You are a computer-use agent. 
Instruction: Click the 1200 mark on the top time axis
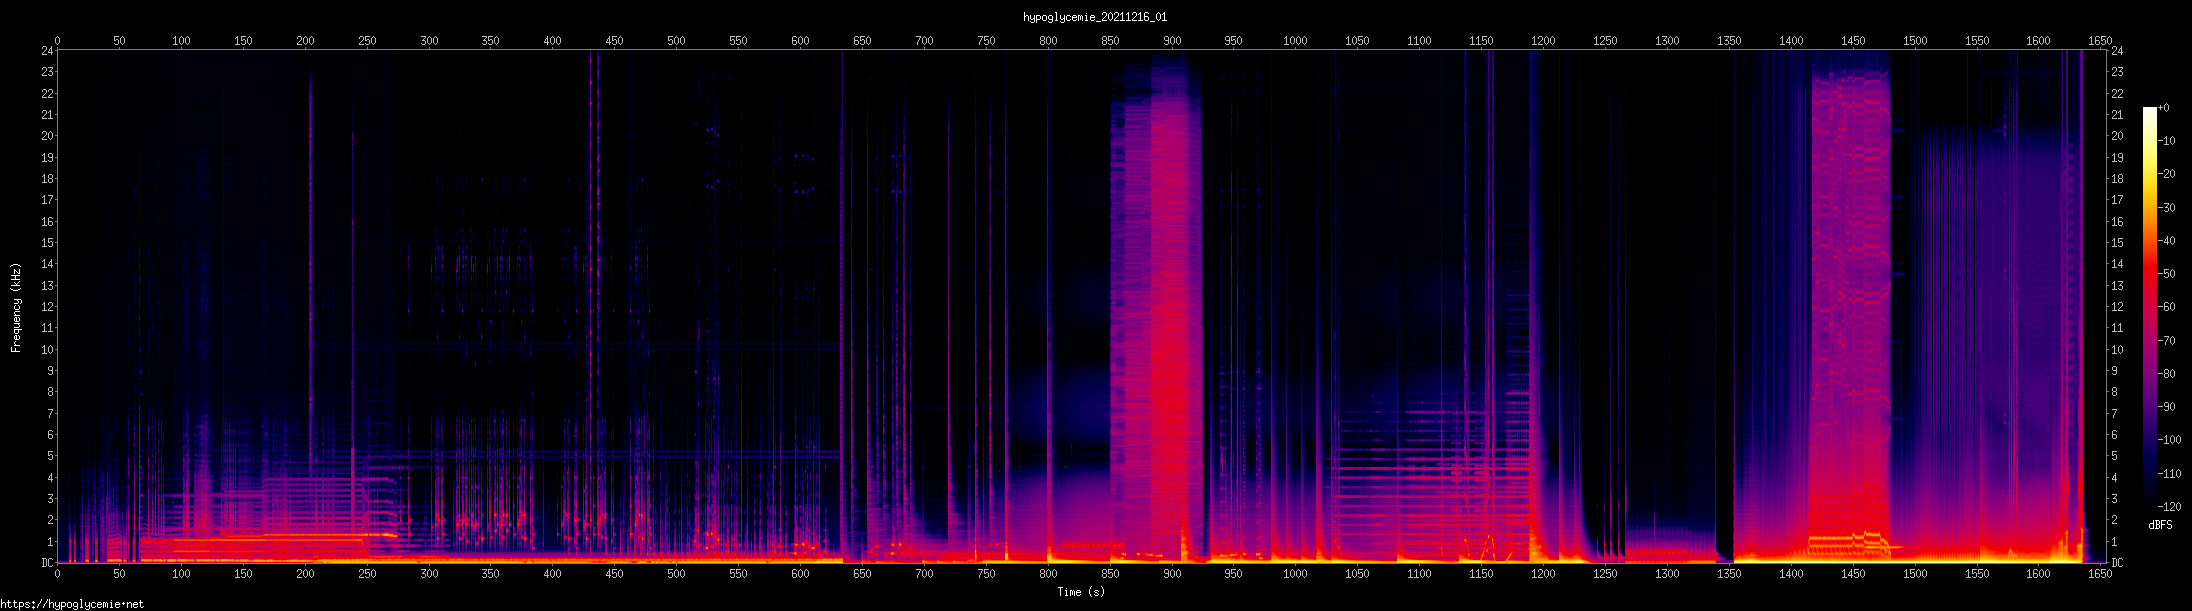point(1543,41)
